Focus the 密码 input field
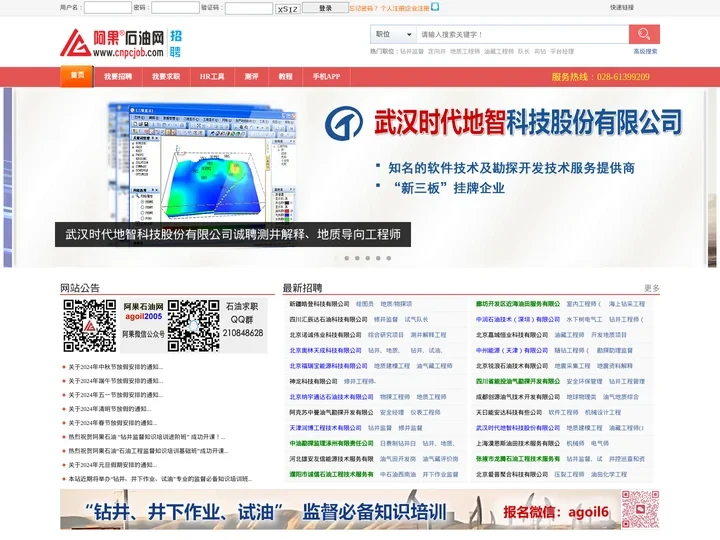The height and width of the screenshot is (540, 720). pos(175,8)
